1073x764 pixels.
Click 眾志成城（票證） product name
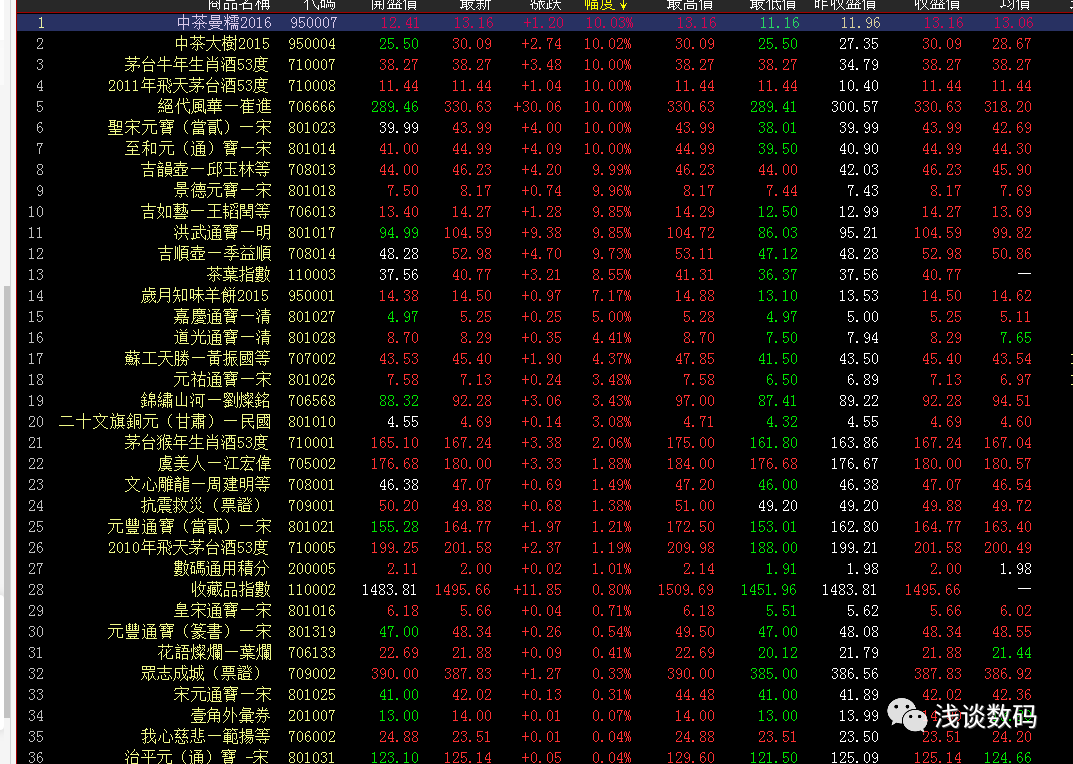(202, 674)
